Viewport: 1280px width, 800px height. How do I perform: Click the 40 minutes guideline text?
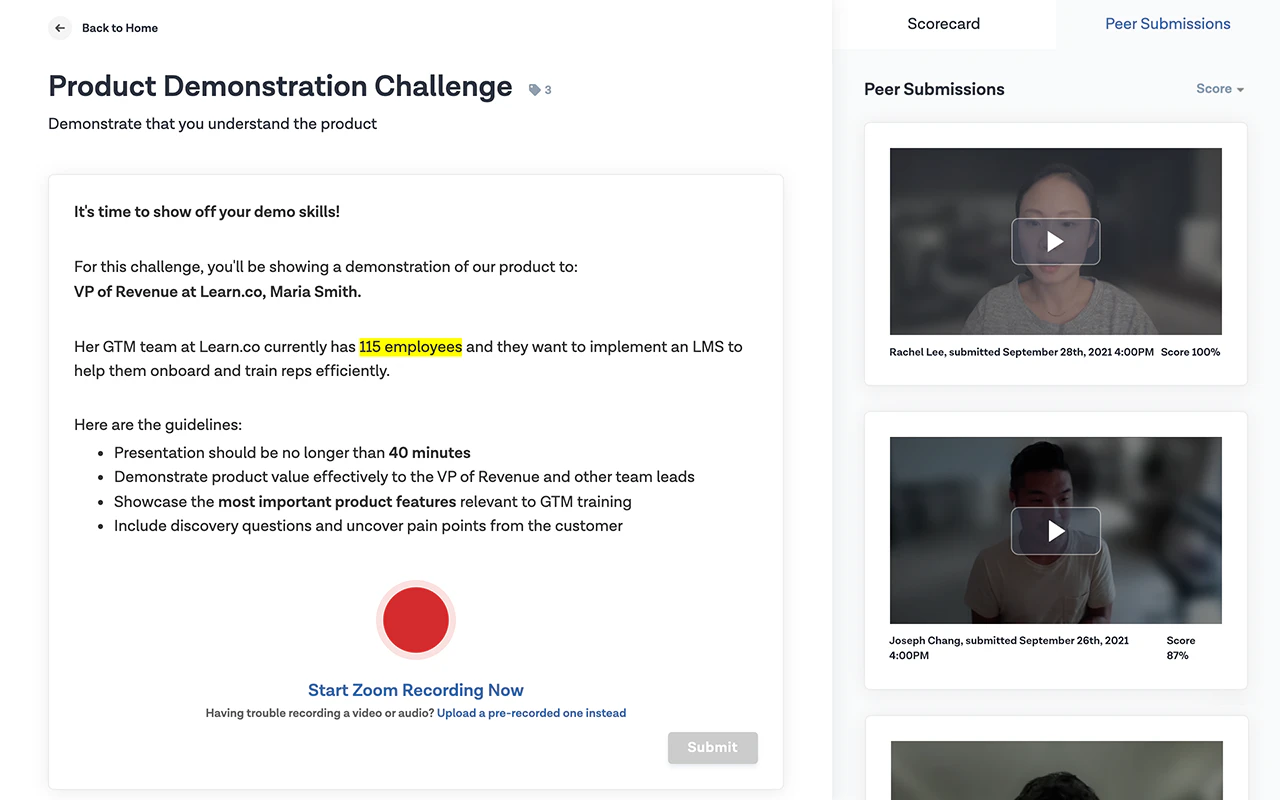click(x=430, y=453)
